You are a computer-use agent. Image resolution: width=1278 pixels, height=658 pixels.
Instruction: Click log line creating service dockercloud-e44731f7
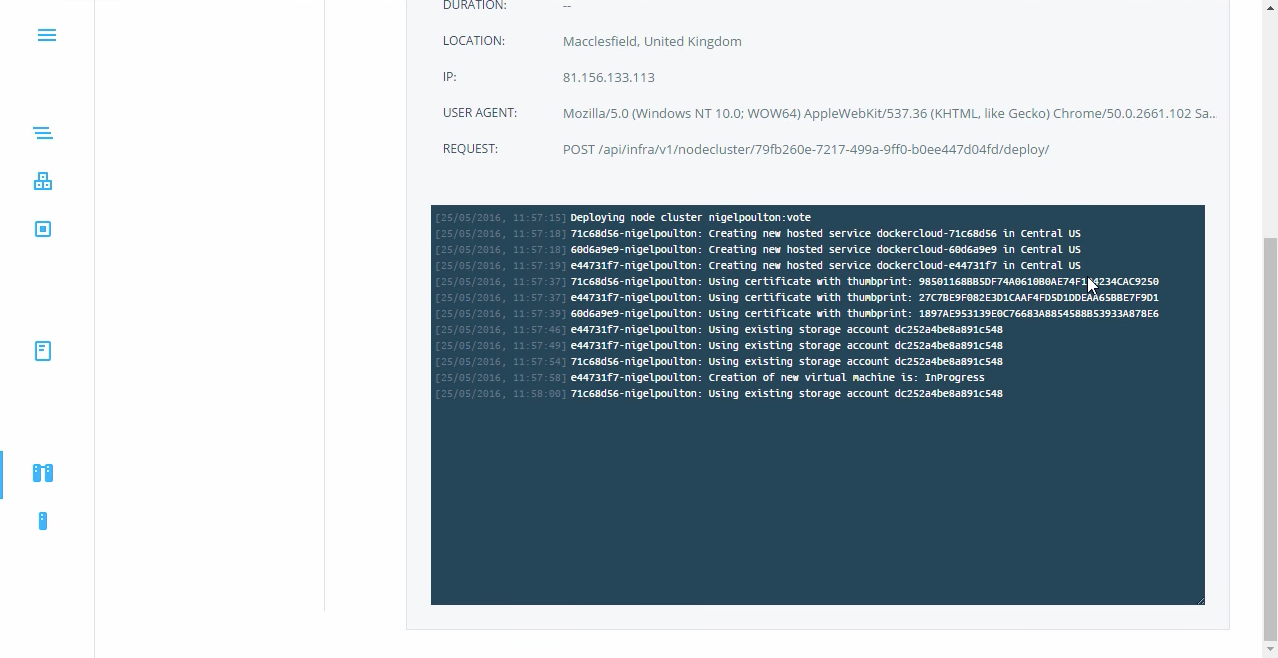758,265
